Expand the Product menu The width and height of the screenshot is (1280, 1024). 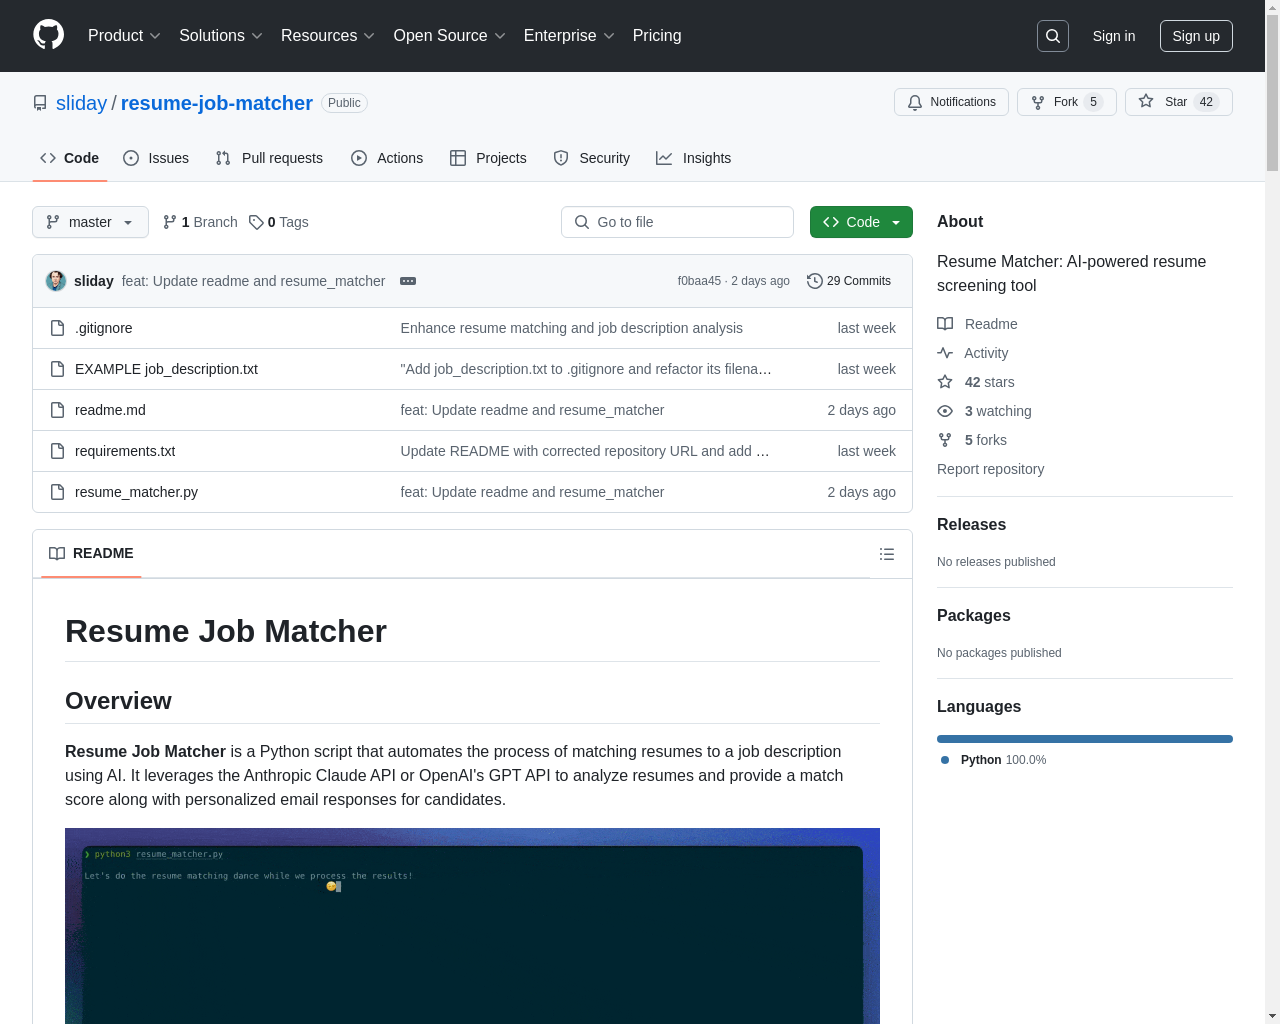124,36
